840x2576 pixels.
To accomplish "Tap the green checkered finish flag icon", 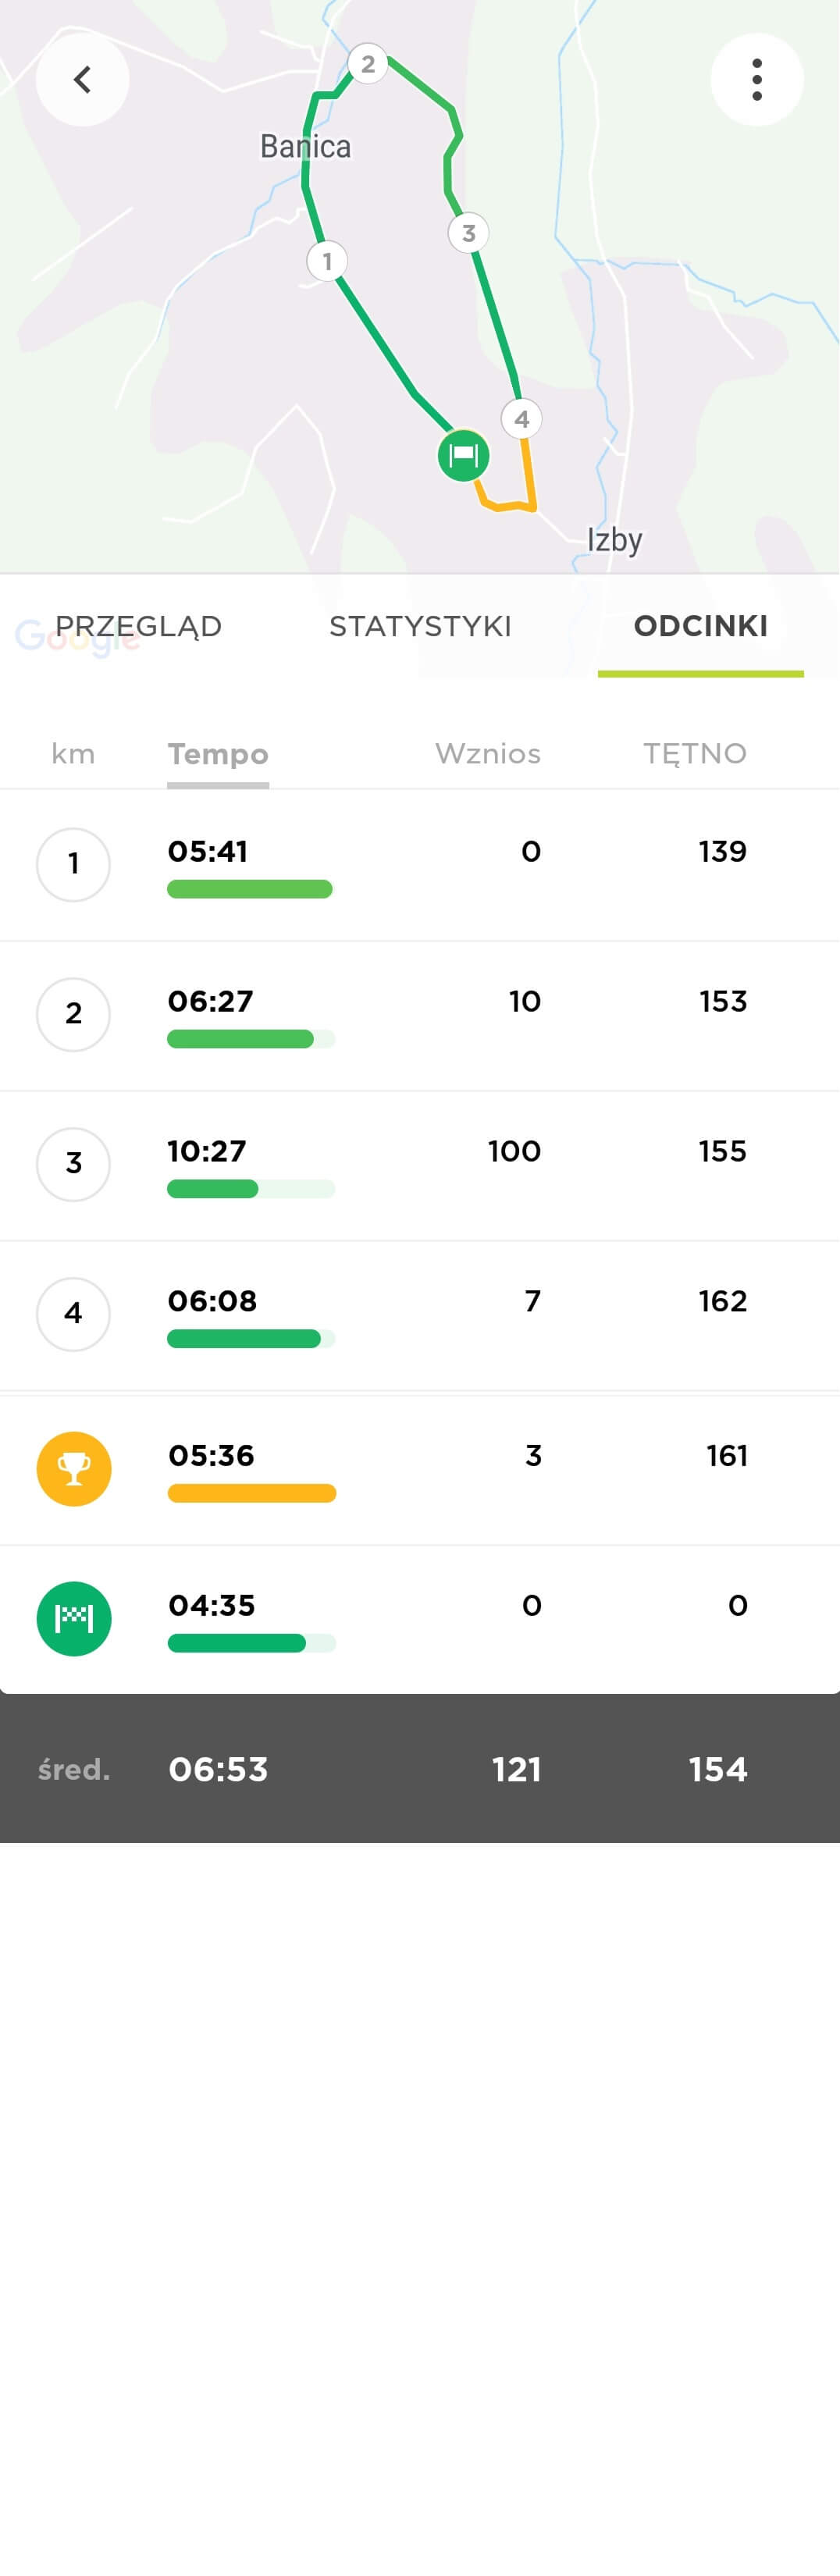I will (74, 1618).
